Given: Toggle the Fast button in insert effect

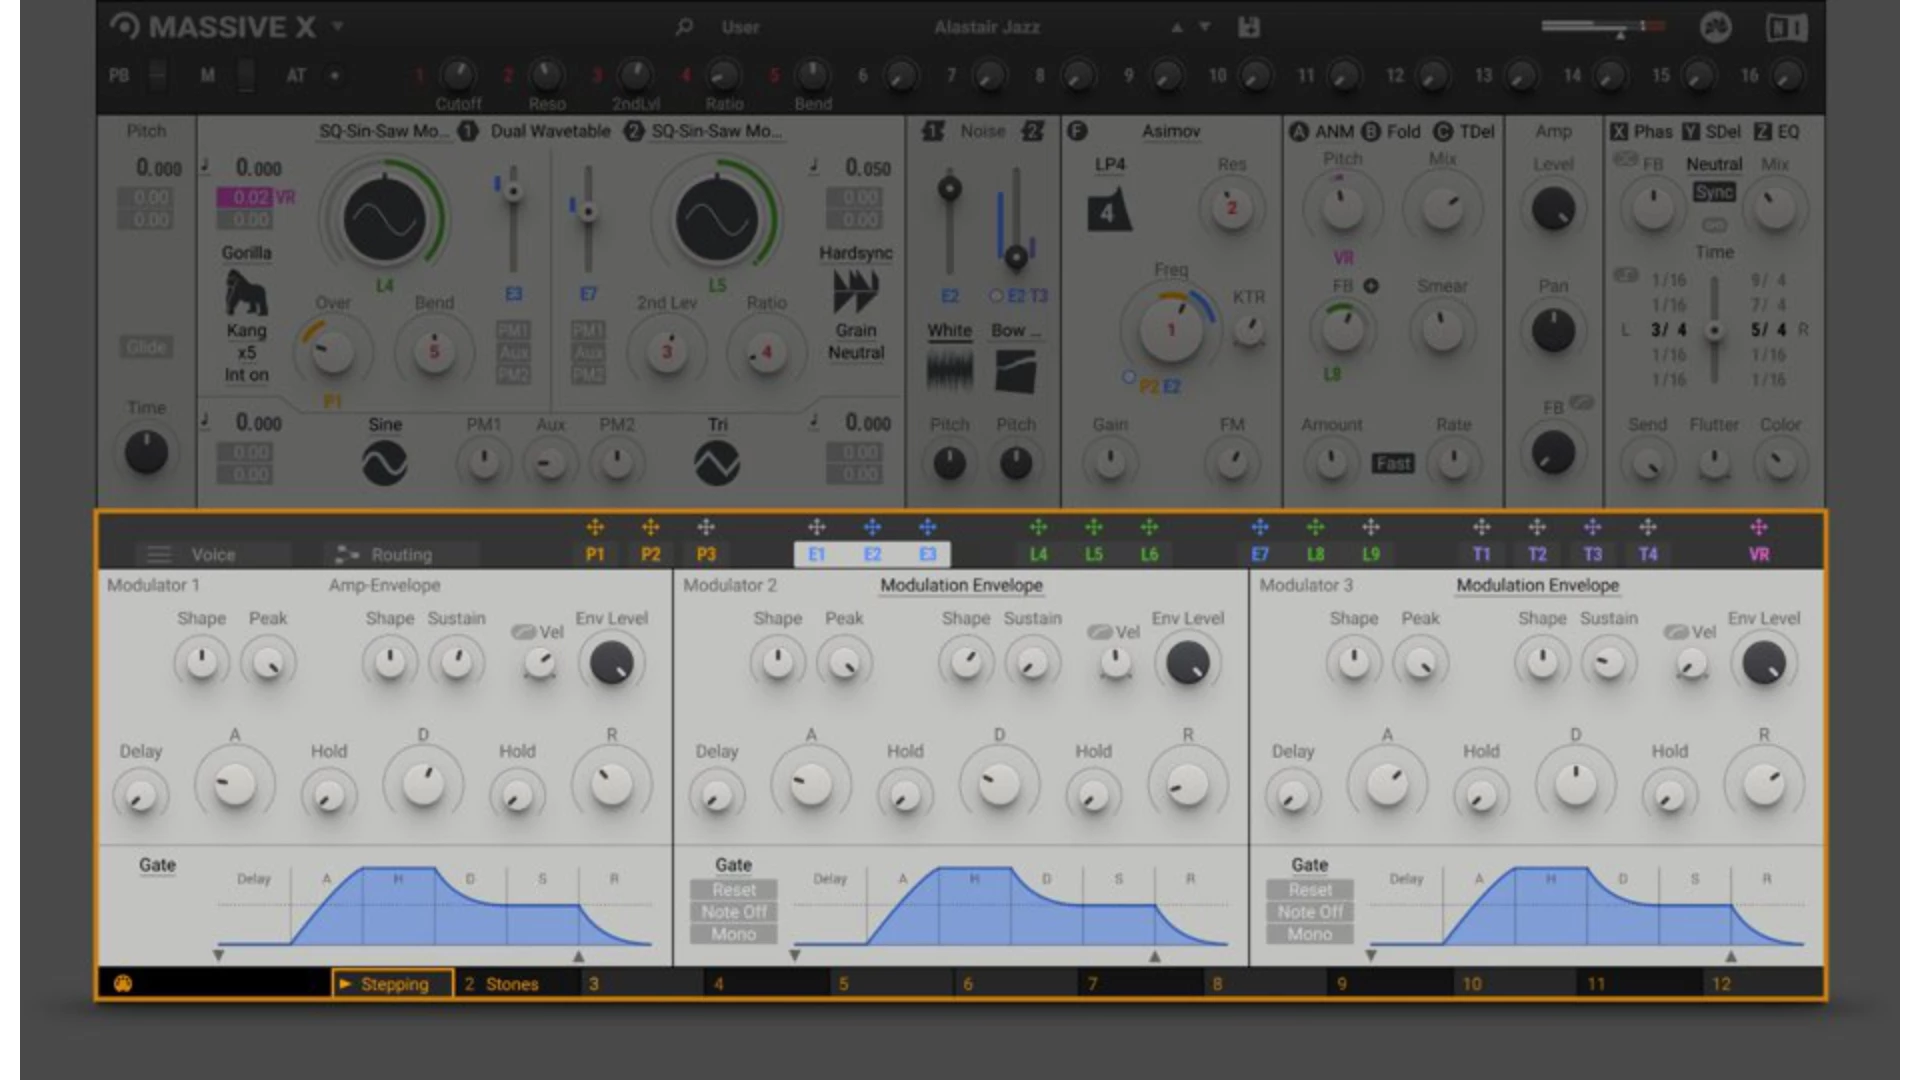Looking at the screenshot, I should [x=1392, y=463].
